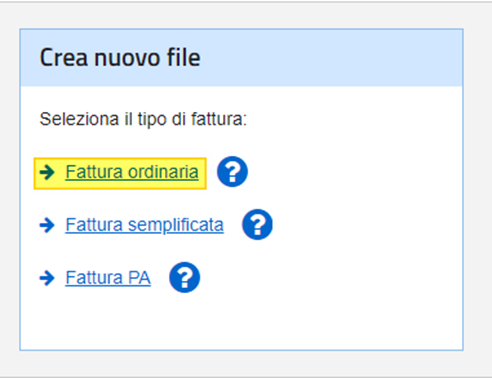
Task: Click the empty white area below Fattura PA
Action: 241,322
